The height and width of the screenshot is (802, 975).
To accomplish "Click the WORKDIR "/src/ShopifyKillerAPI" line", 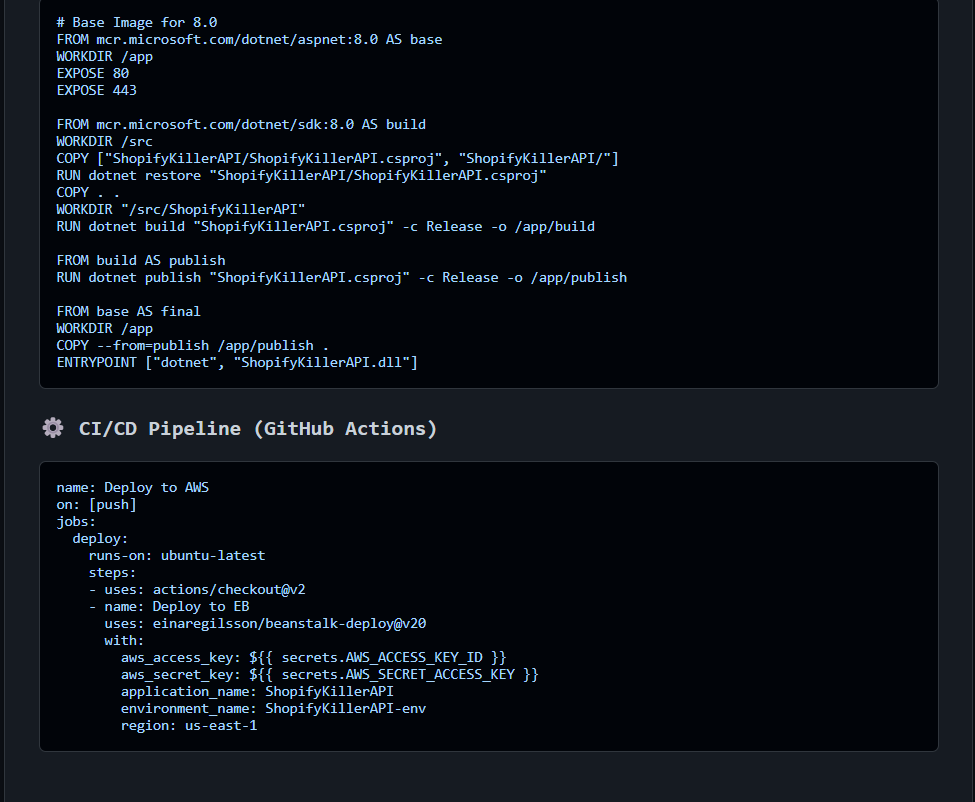I will point(181,210).
